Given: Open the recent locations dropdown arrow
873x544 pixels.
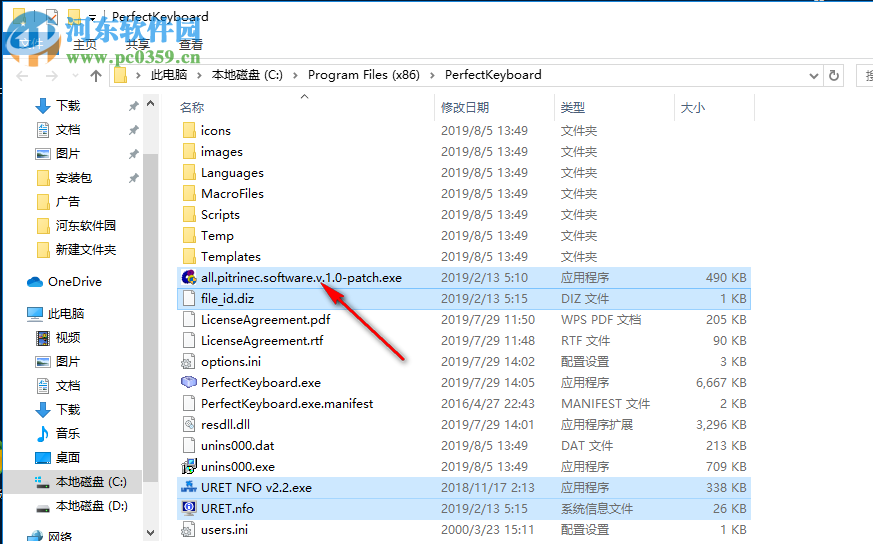Looking at the screenshot, I should [x=75, y=75].
